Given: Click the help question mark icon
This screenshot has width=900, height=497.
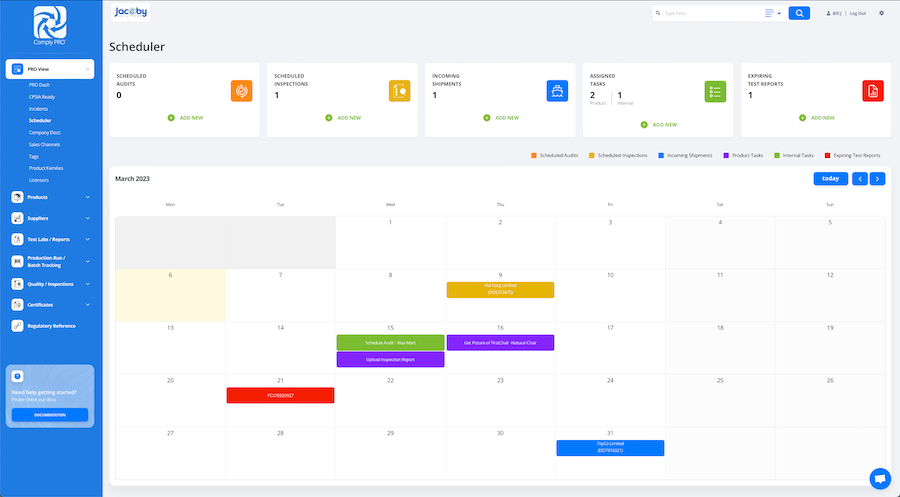Looking at the screenshot, I should 17,376.
